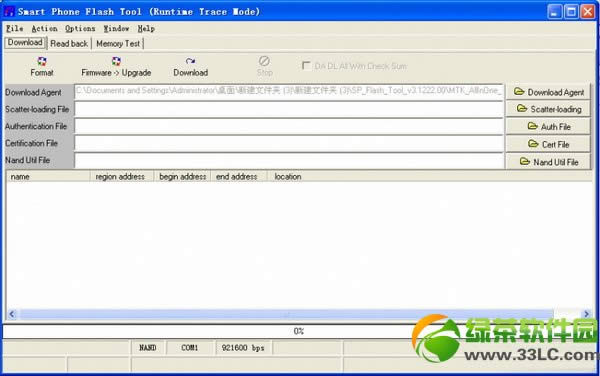Open the Window menu
Screen dimensions: 600x376
click(x=116, y=28)
